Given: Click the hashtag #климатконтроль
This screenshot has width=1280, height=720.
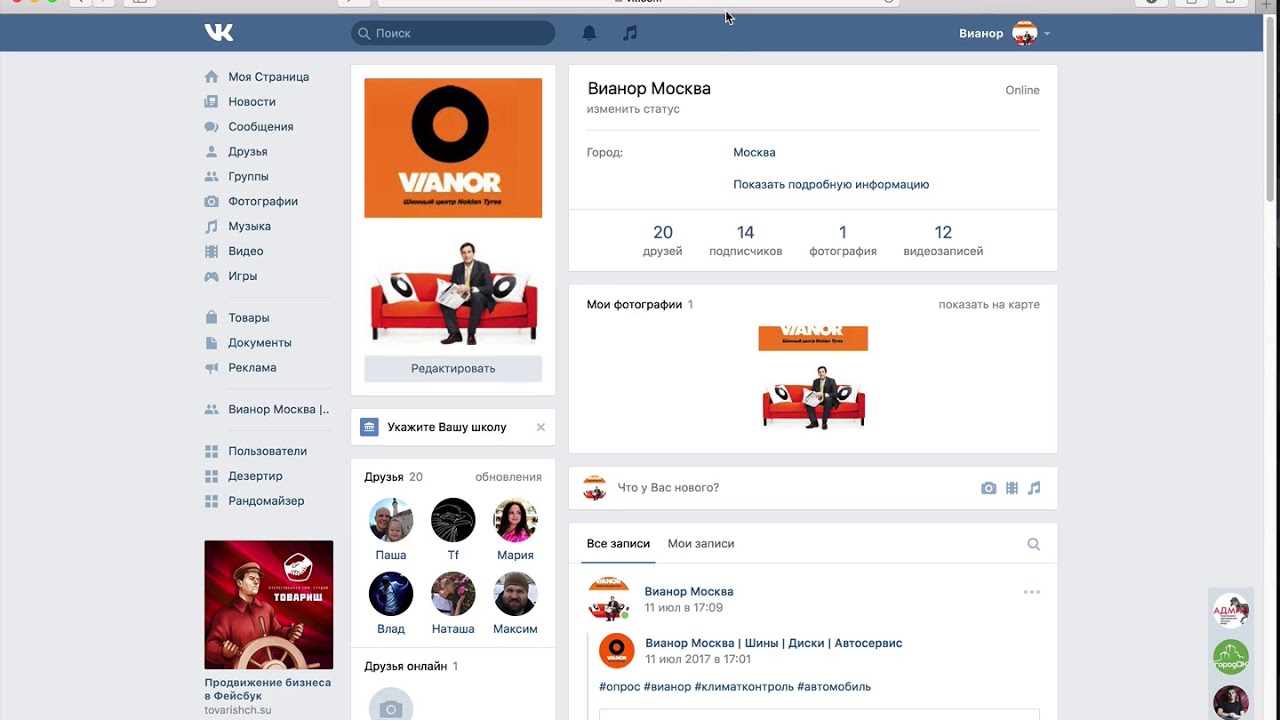Looking at the screenshot, I should pyautogui.click(x=744, y=687).
